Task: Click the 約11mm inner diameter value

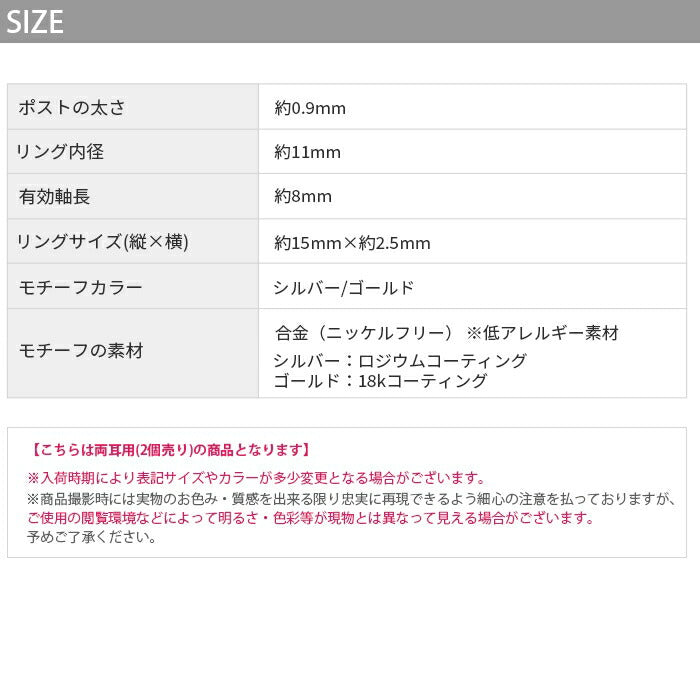Action: coord(308,152)
